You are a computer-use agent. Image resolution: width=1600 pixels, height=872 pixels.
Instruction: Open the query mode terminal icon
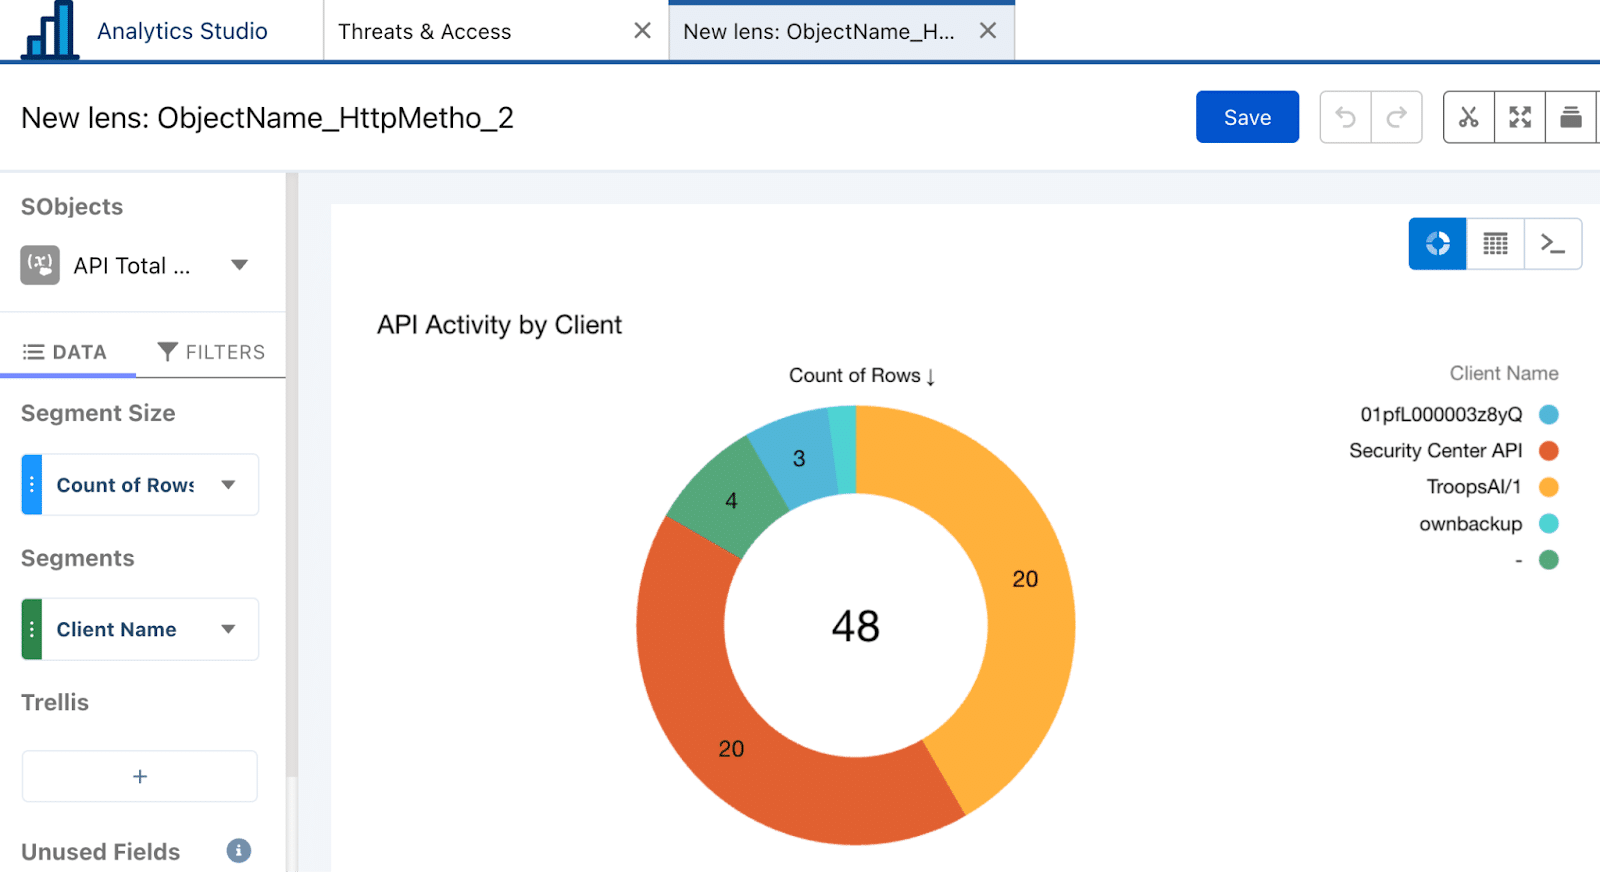(1552, 244)
